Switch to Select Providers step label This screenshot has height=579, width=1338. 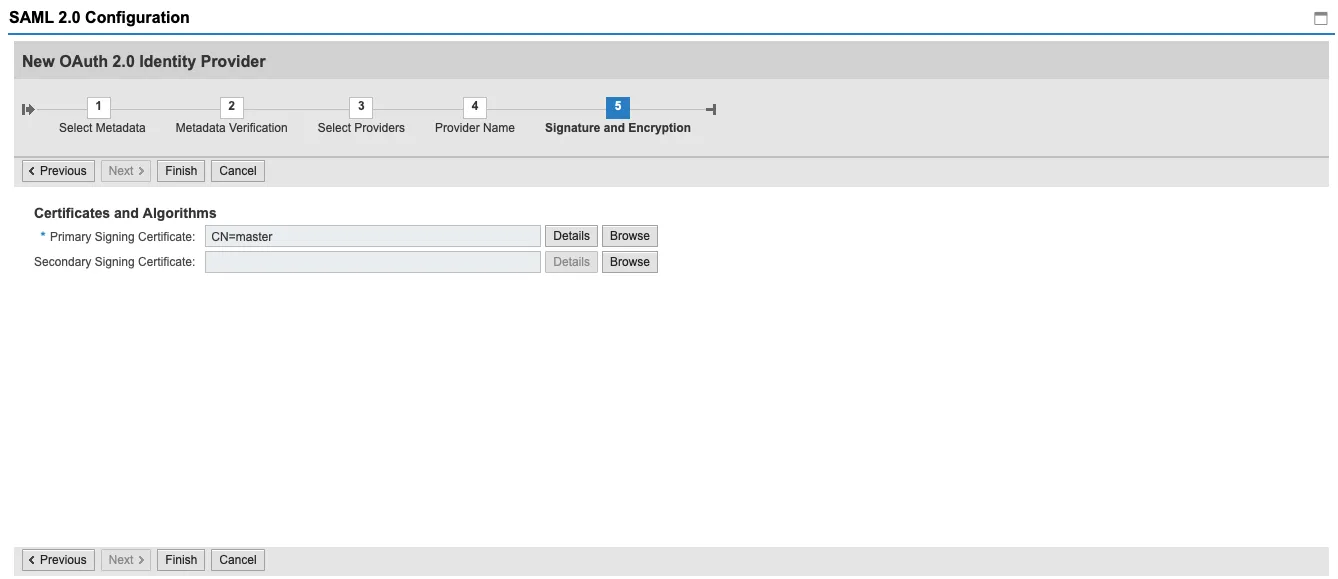tap(361, 128)
